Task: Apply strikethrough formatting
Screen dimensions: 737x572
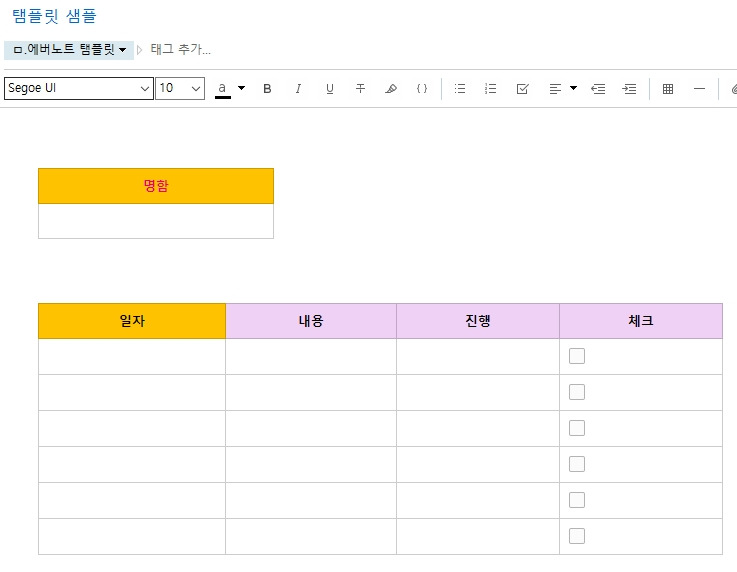Action: point(360,88)
